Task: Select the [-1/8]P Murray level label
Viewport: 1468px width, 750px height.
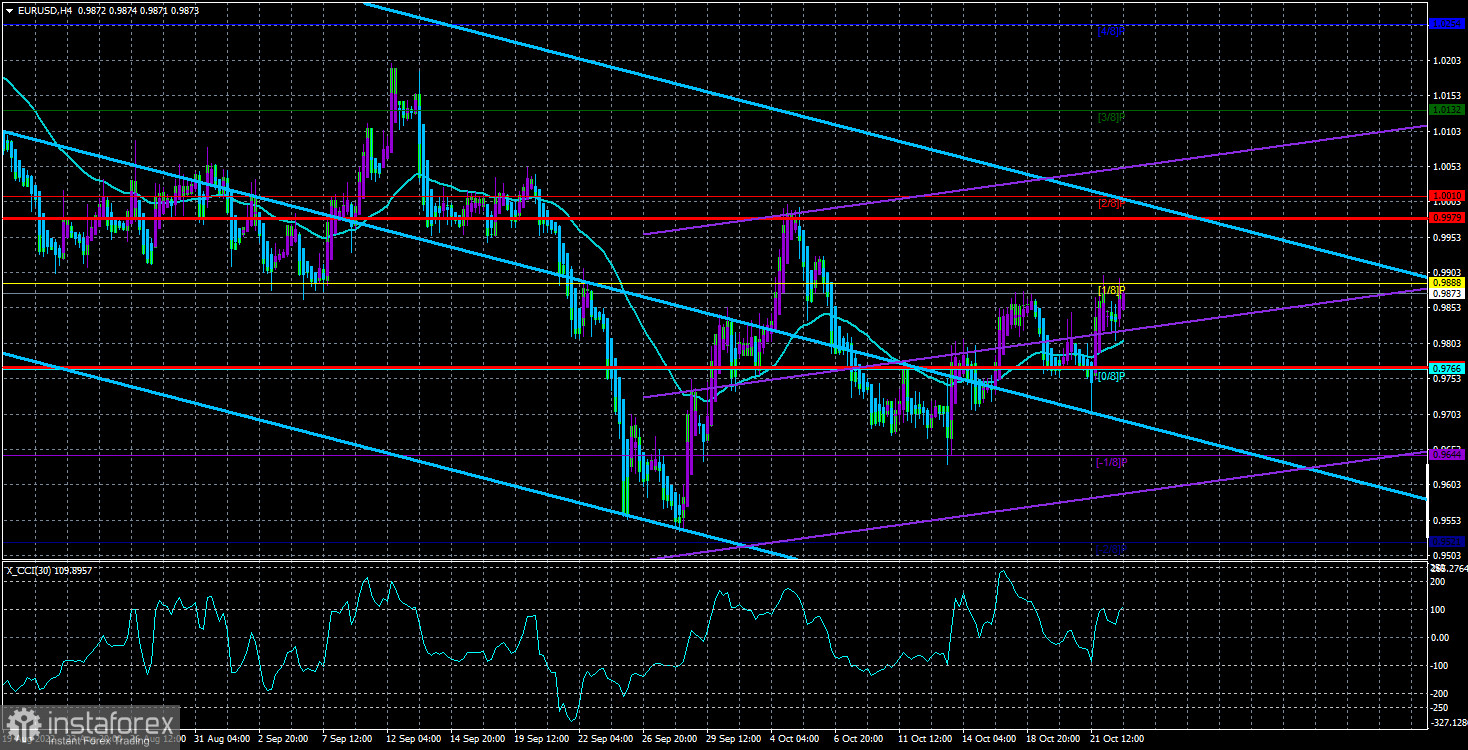Action: (x=1111, y=462)
